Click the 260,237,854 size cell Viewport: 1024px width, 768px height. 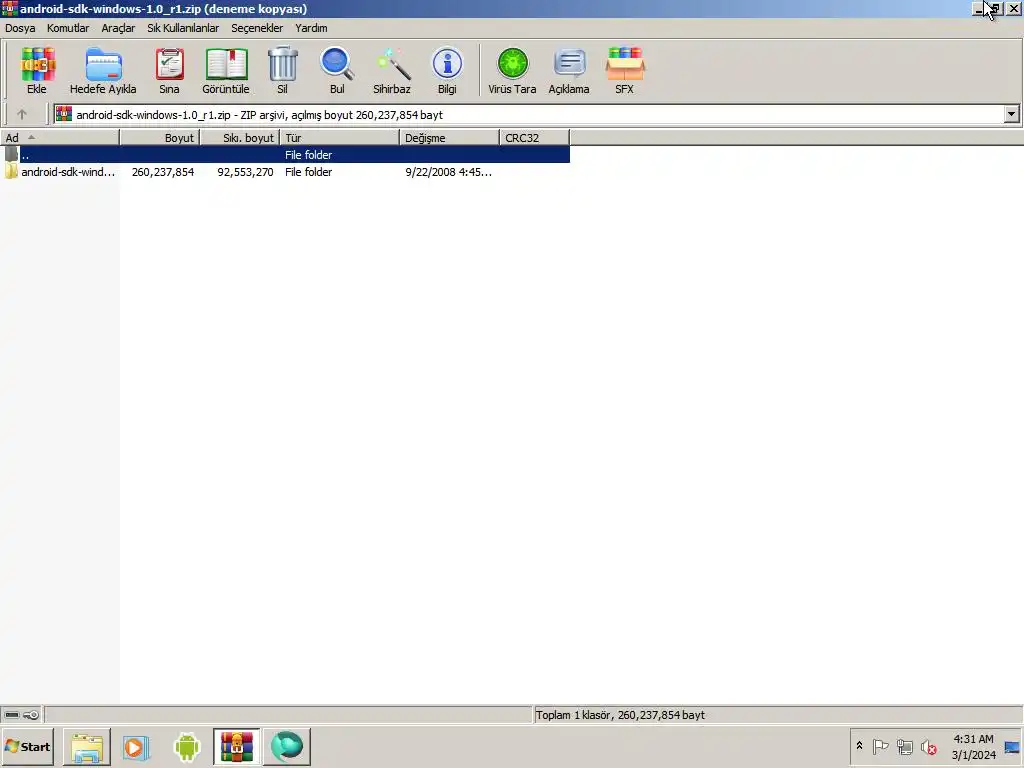pyautogui.click(x=163, y=172)
